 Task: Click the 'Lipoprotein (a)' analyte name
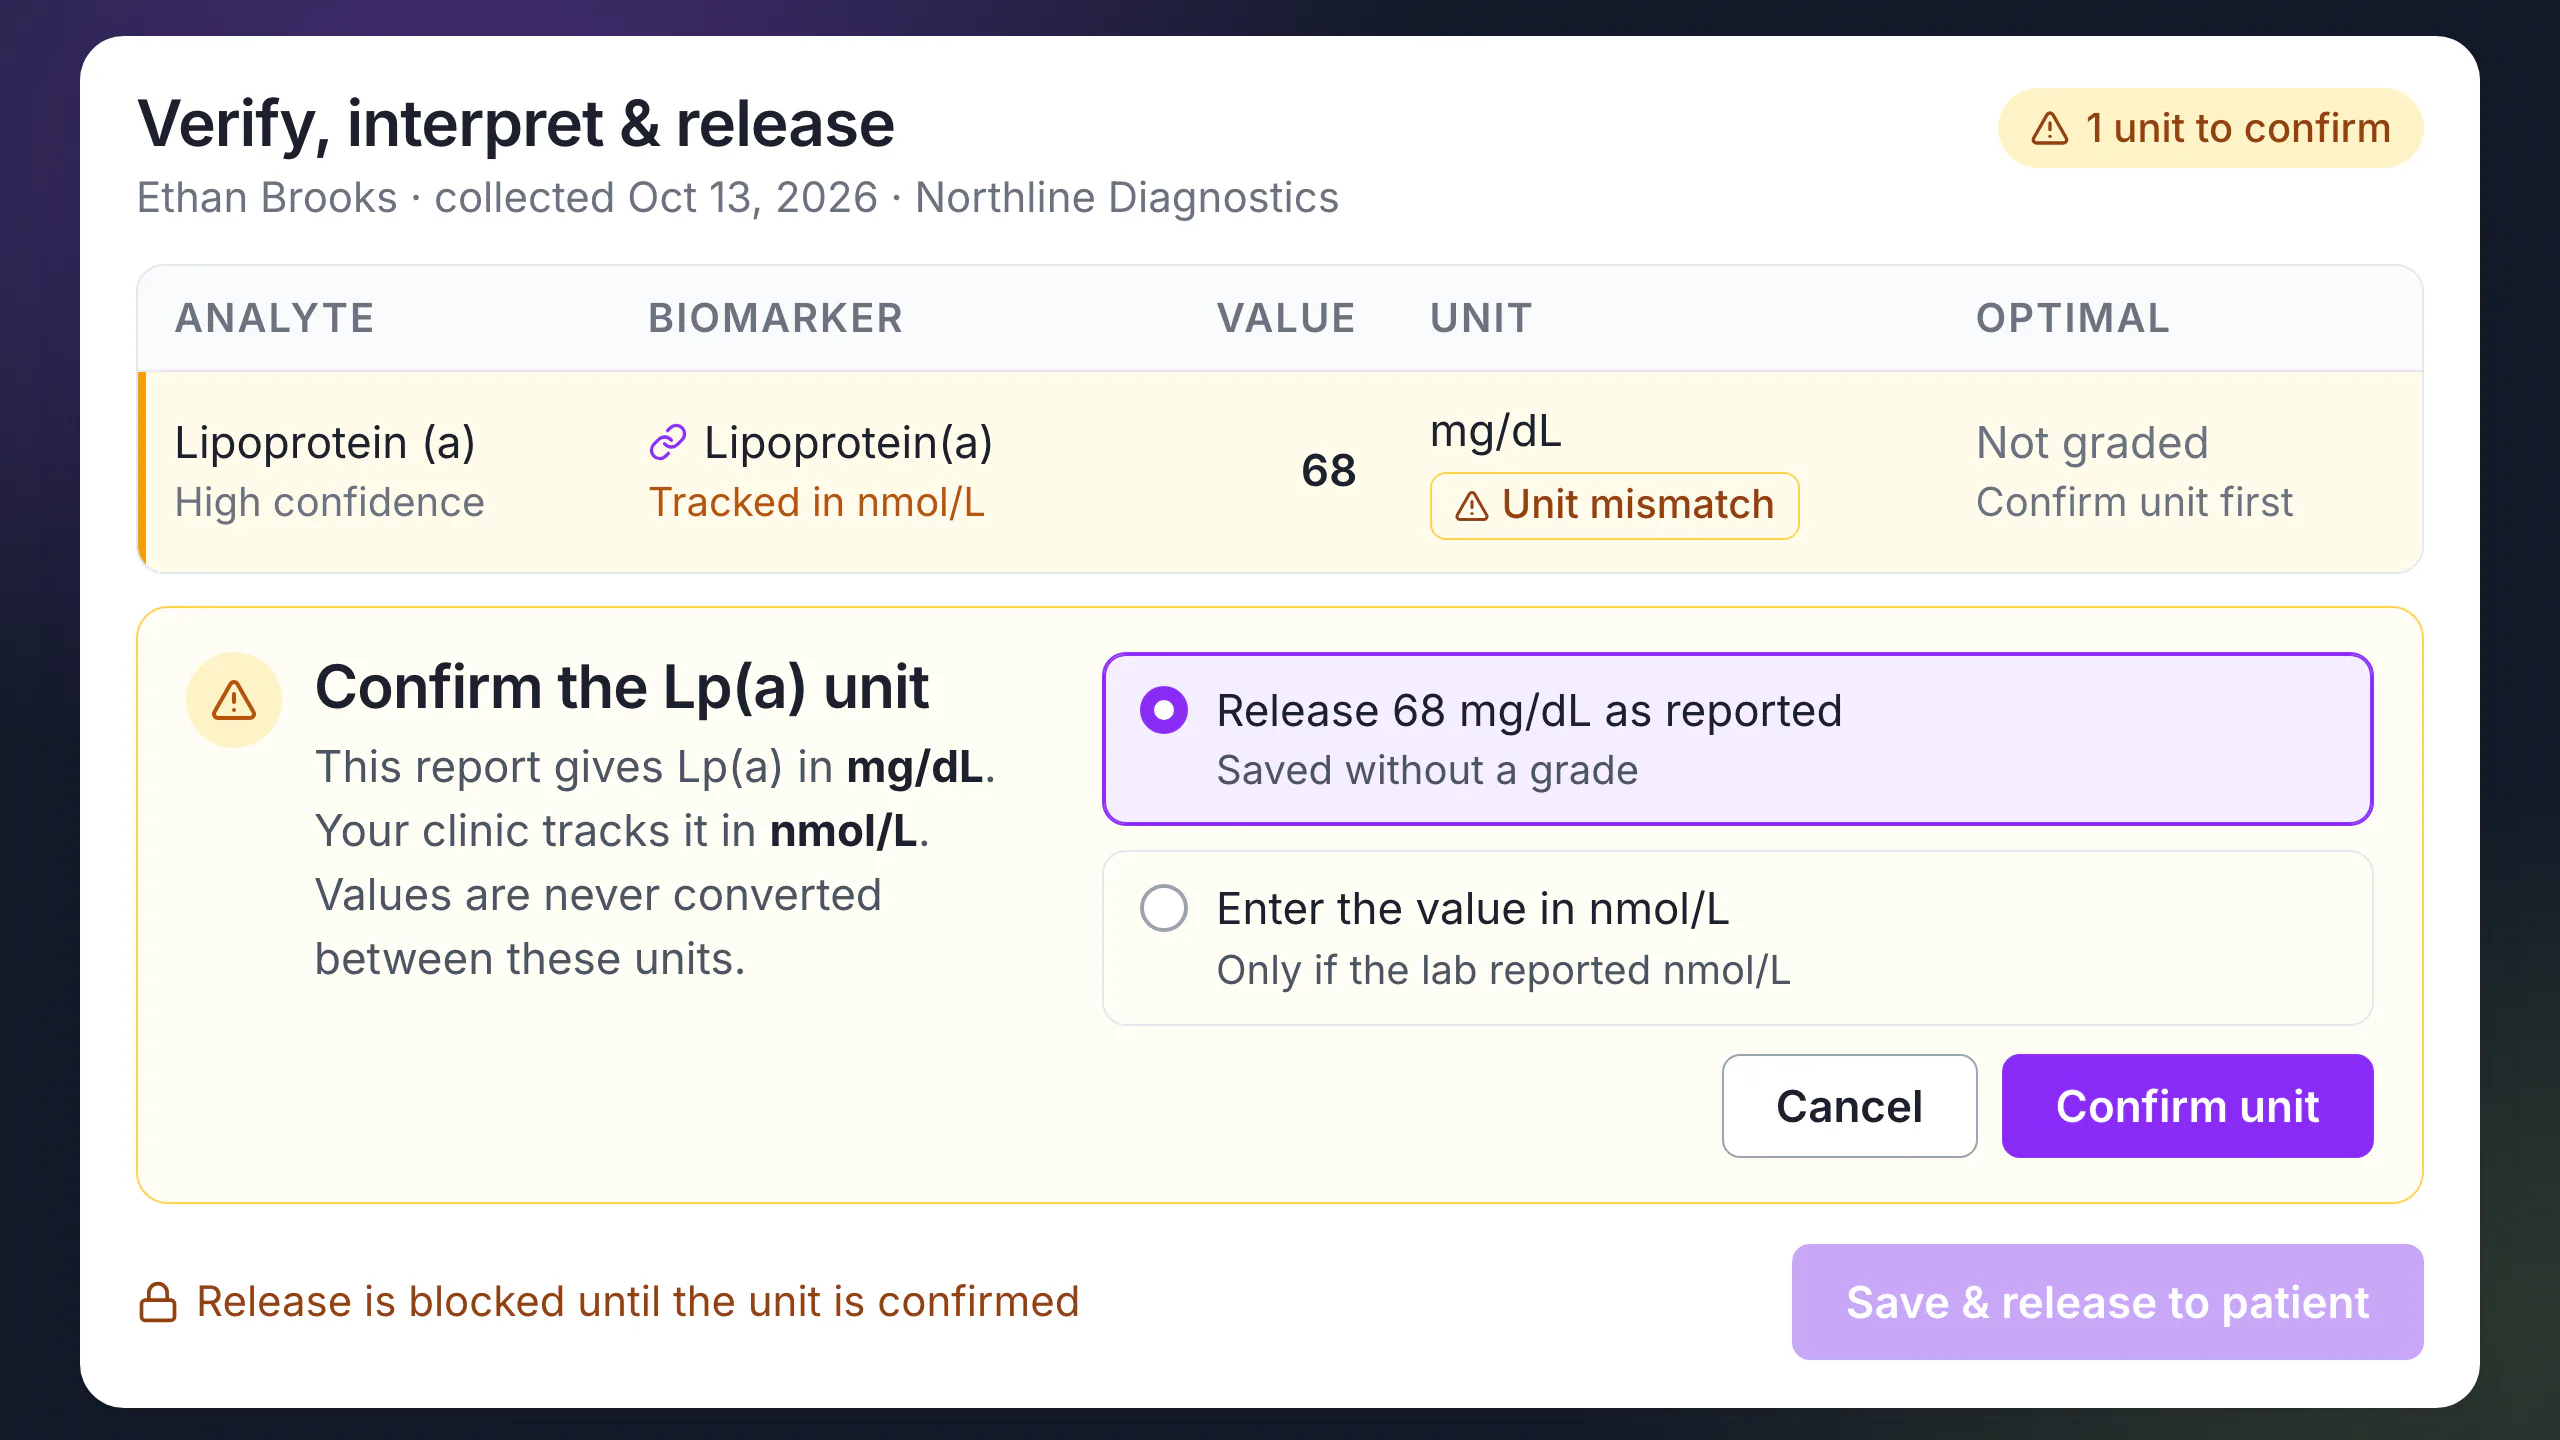point(325,442)
